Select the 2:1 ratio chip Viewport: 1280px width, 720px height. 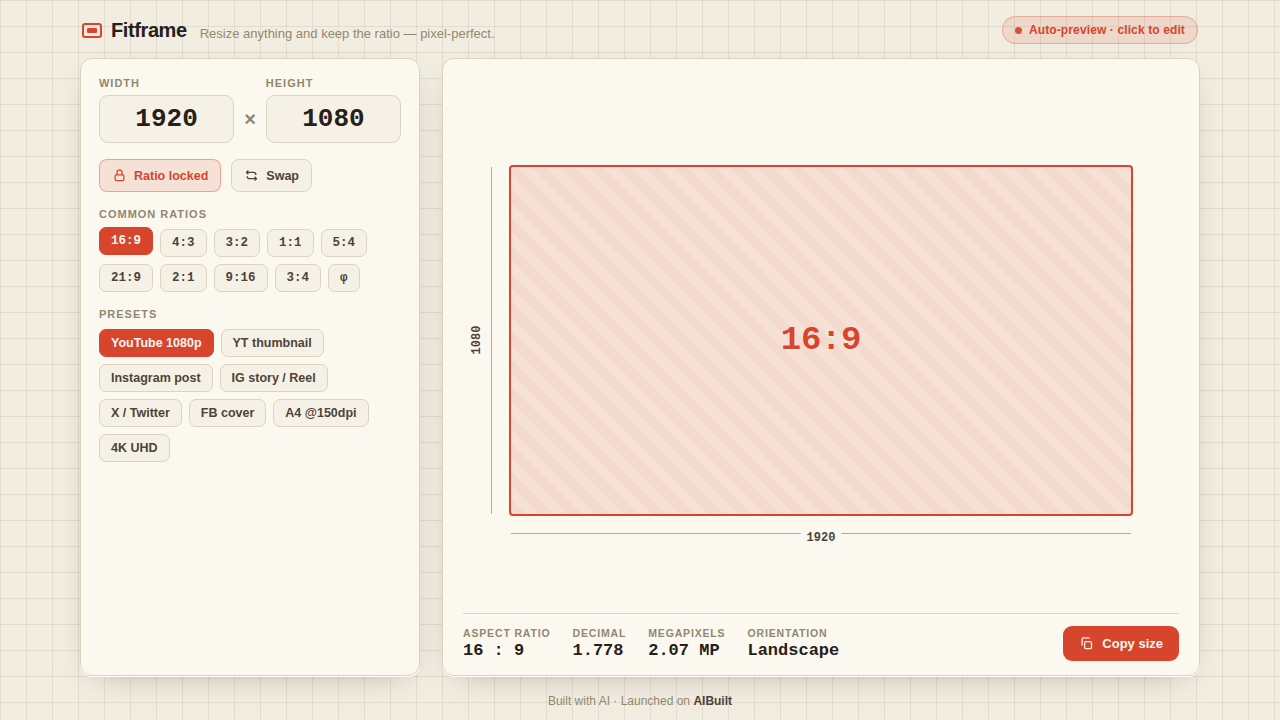point(183,278)
